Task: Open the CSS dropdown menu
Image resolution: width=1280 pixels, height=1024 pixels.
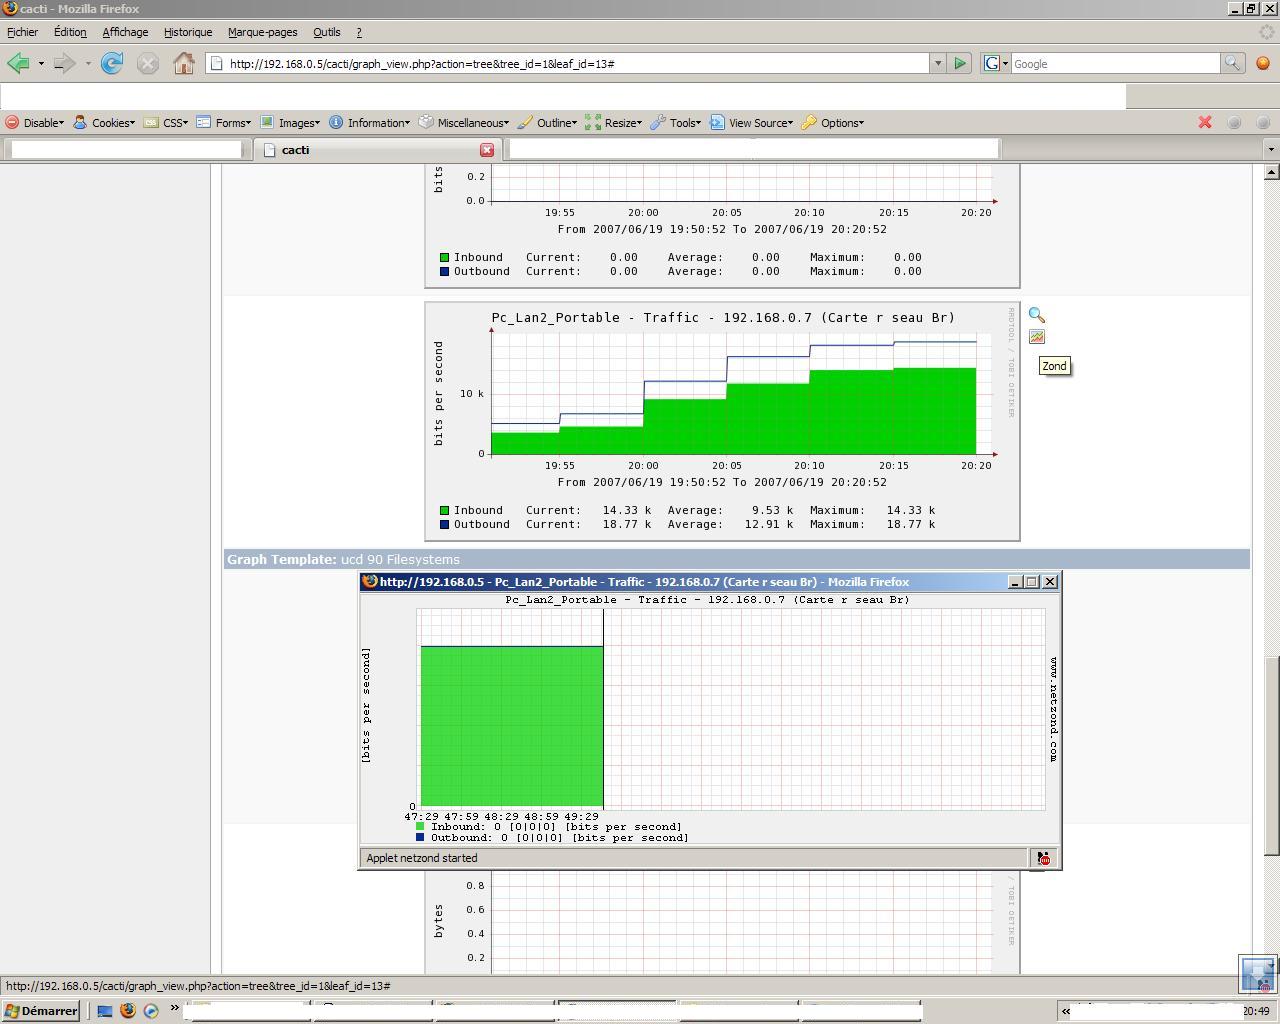Action: click(166, 123)
